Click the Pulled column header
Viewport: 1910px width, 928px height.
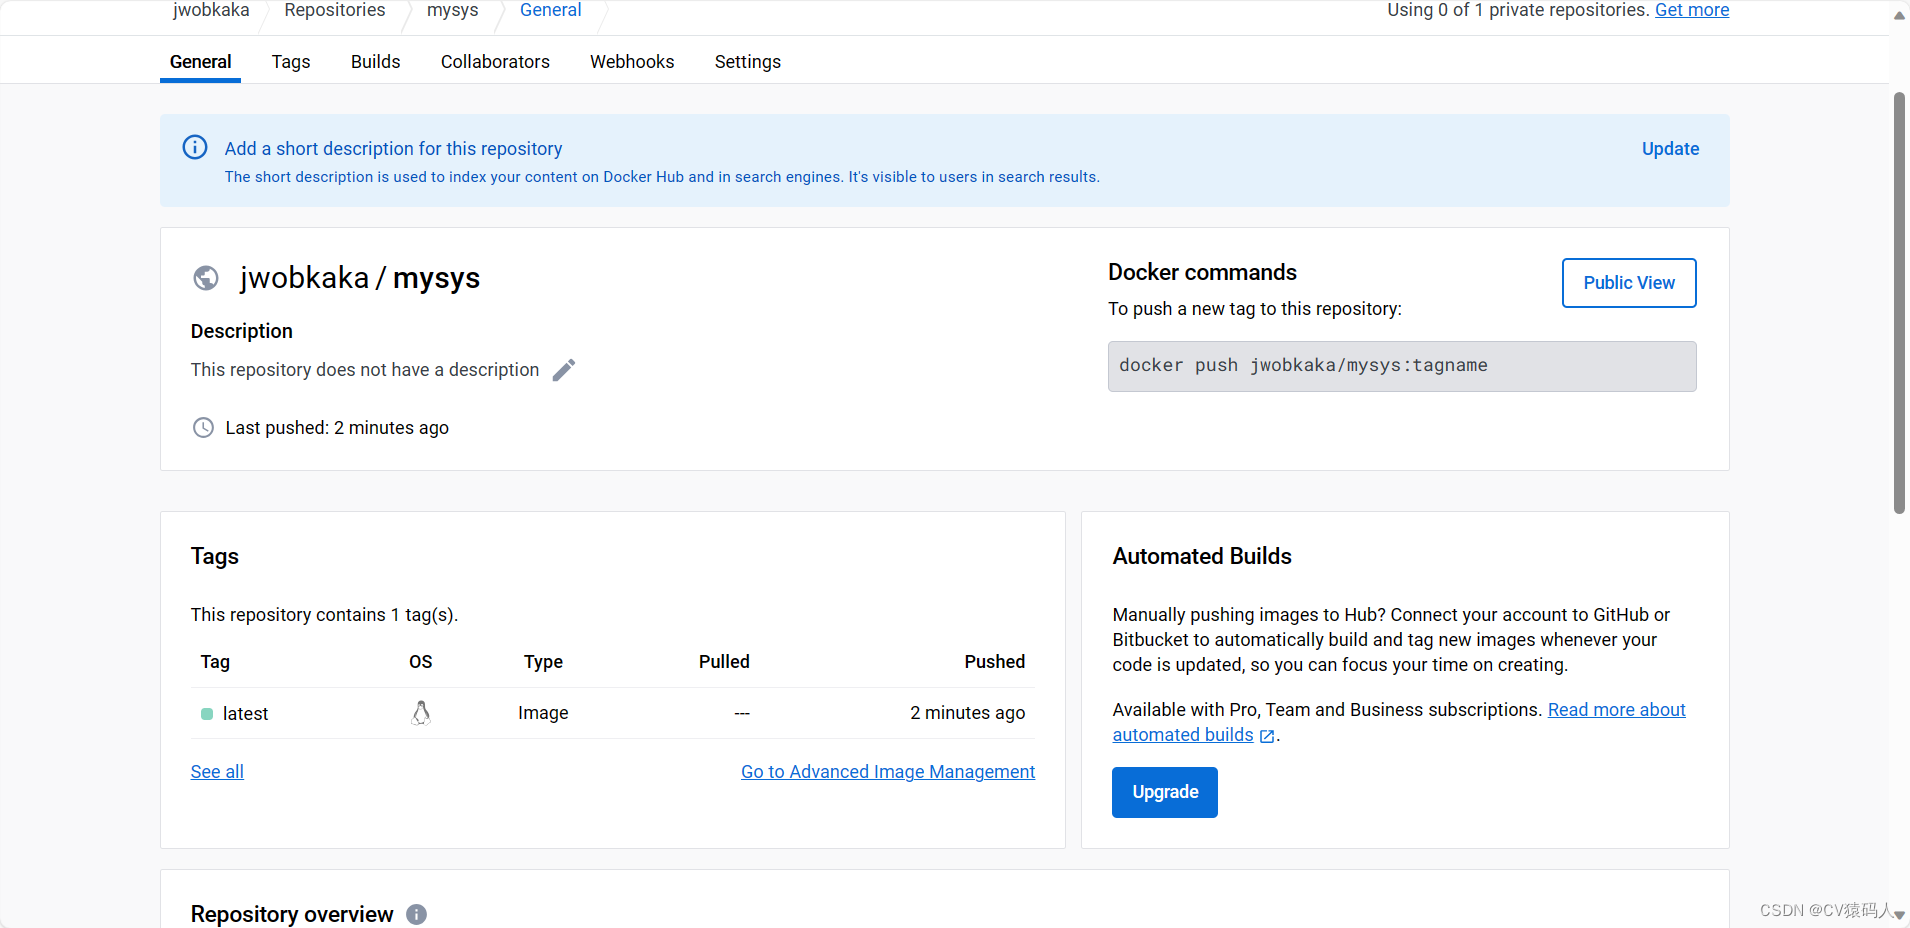[x=724, y=662]
